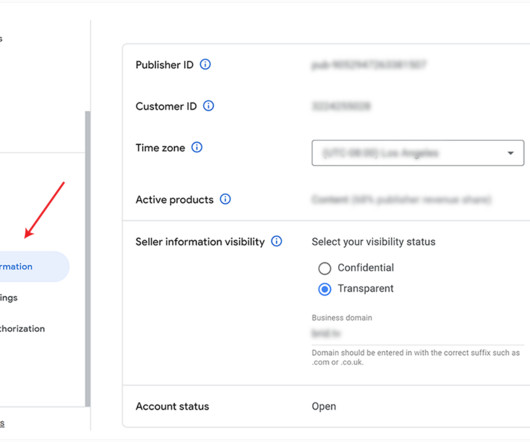
Task: Open the Los Angeles time zone combo box
Action: coord(418,153)
